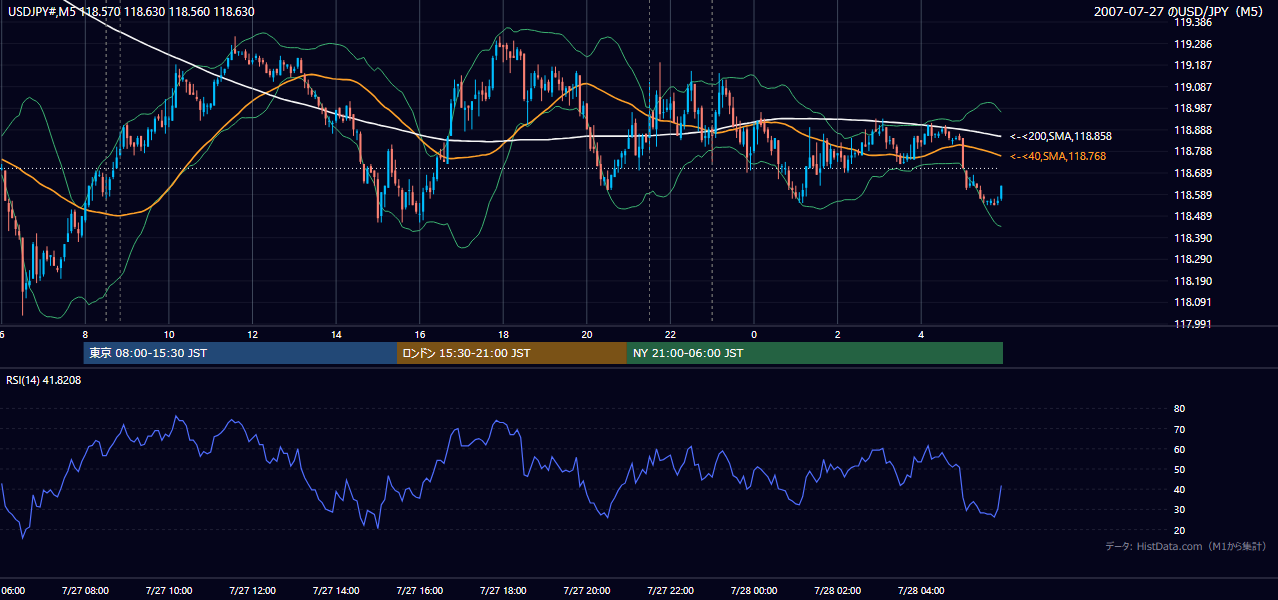Click the 7/27 08:00 bottom time label
The width and height of the screenshot is (1278, 600).
click(x=85, y=591)
